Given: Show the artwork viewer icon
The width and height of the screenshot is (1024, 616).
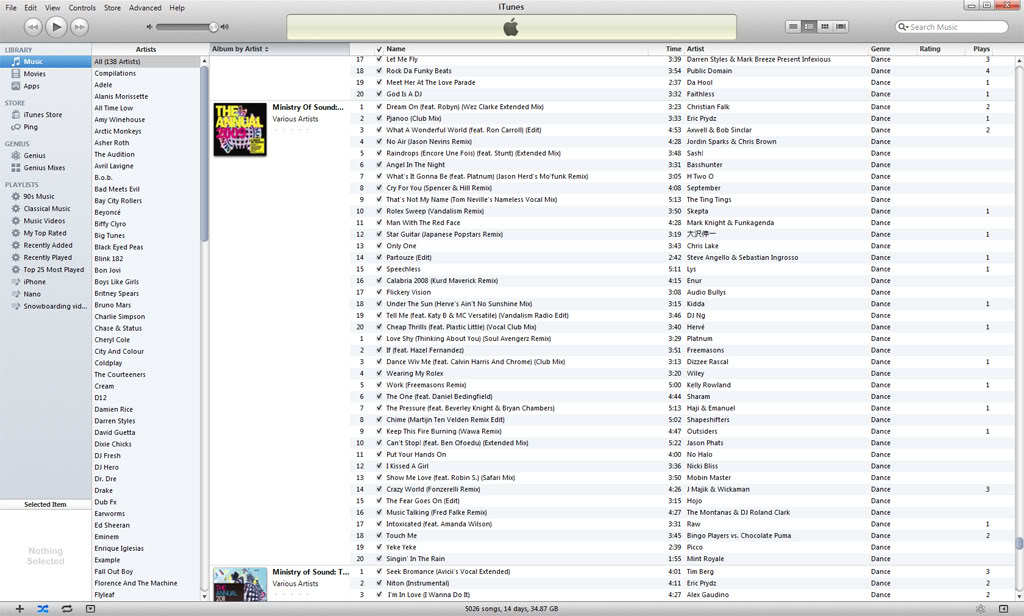Looking at the screenshot, I should 90,607.
